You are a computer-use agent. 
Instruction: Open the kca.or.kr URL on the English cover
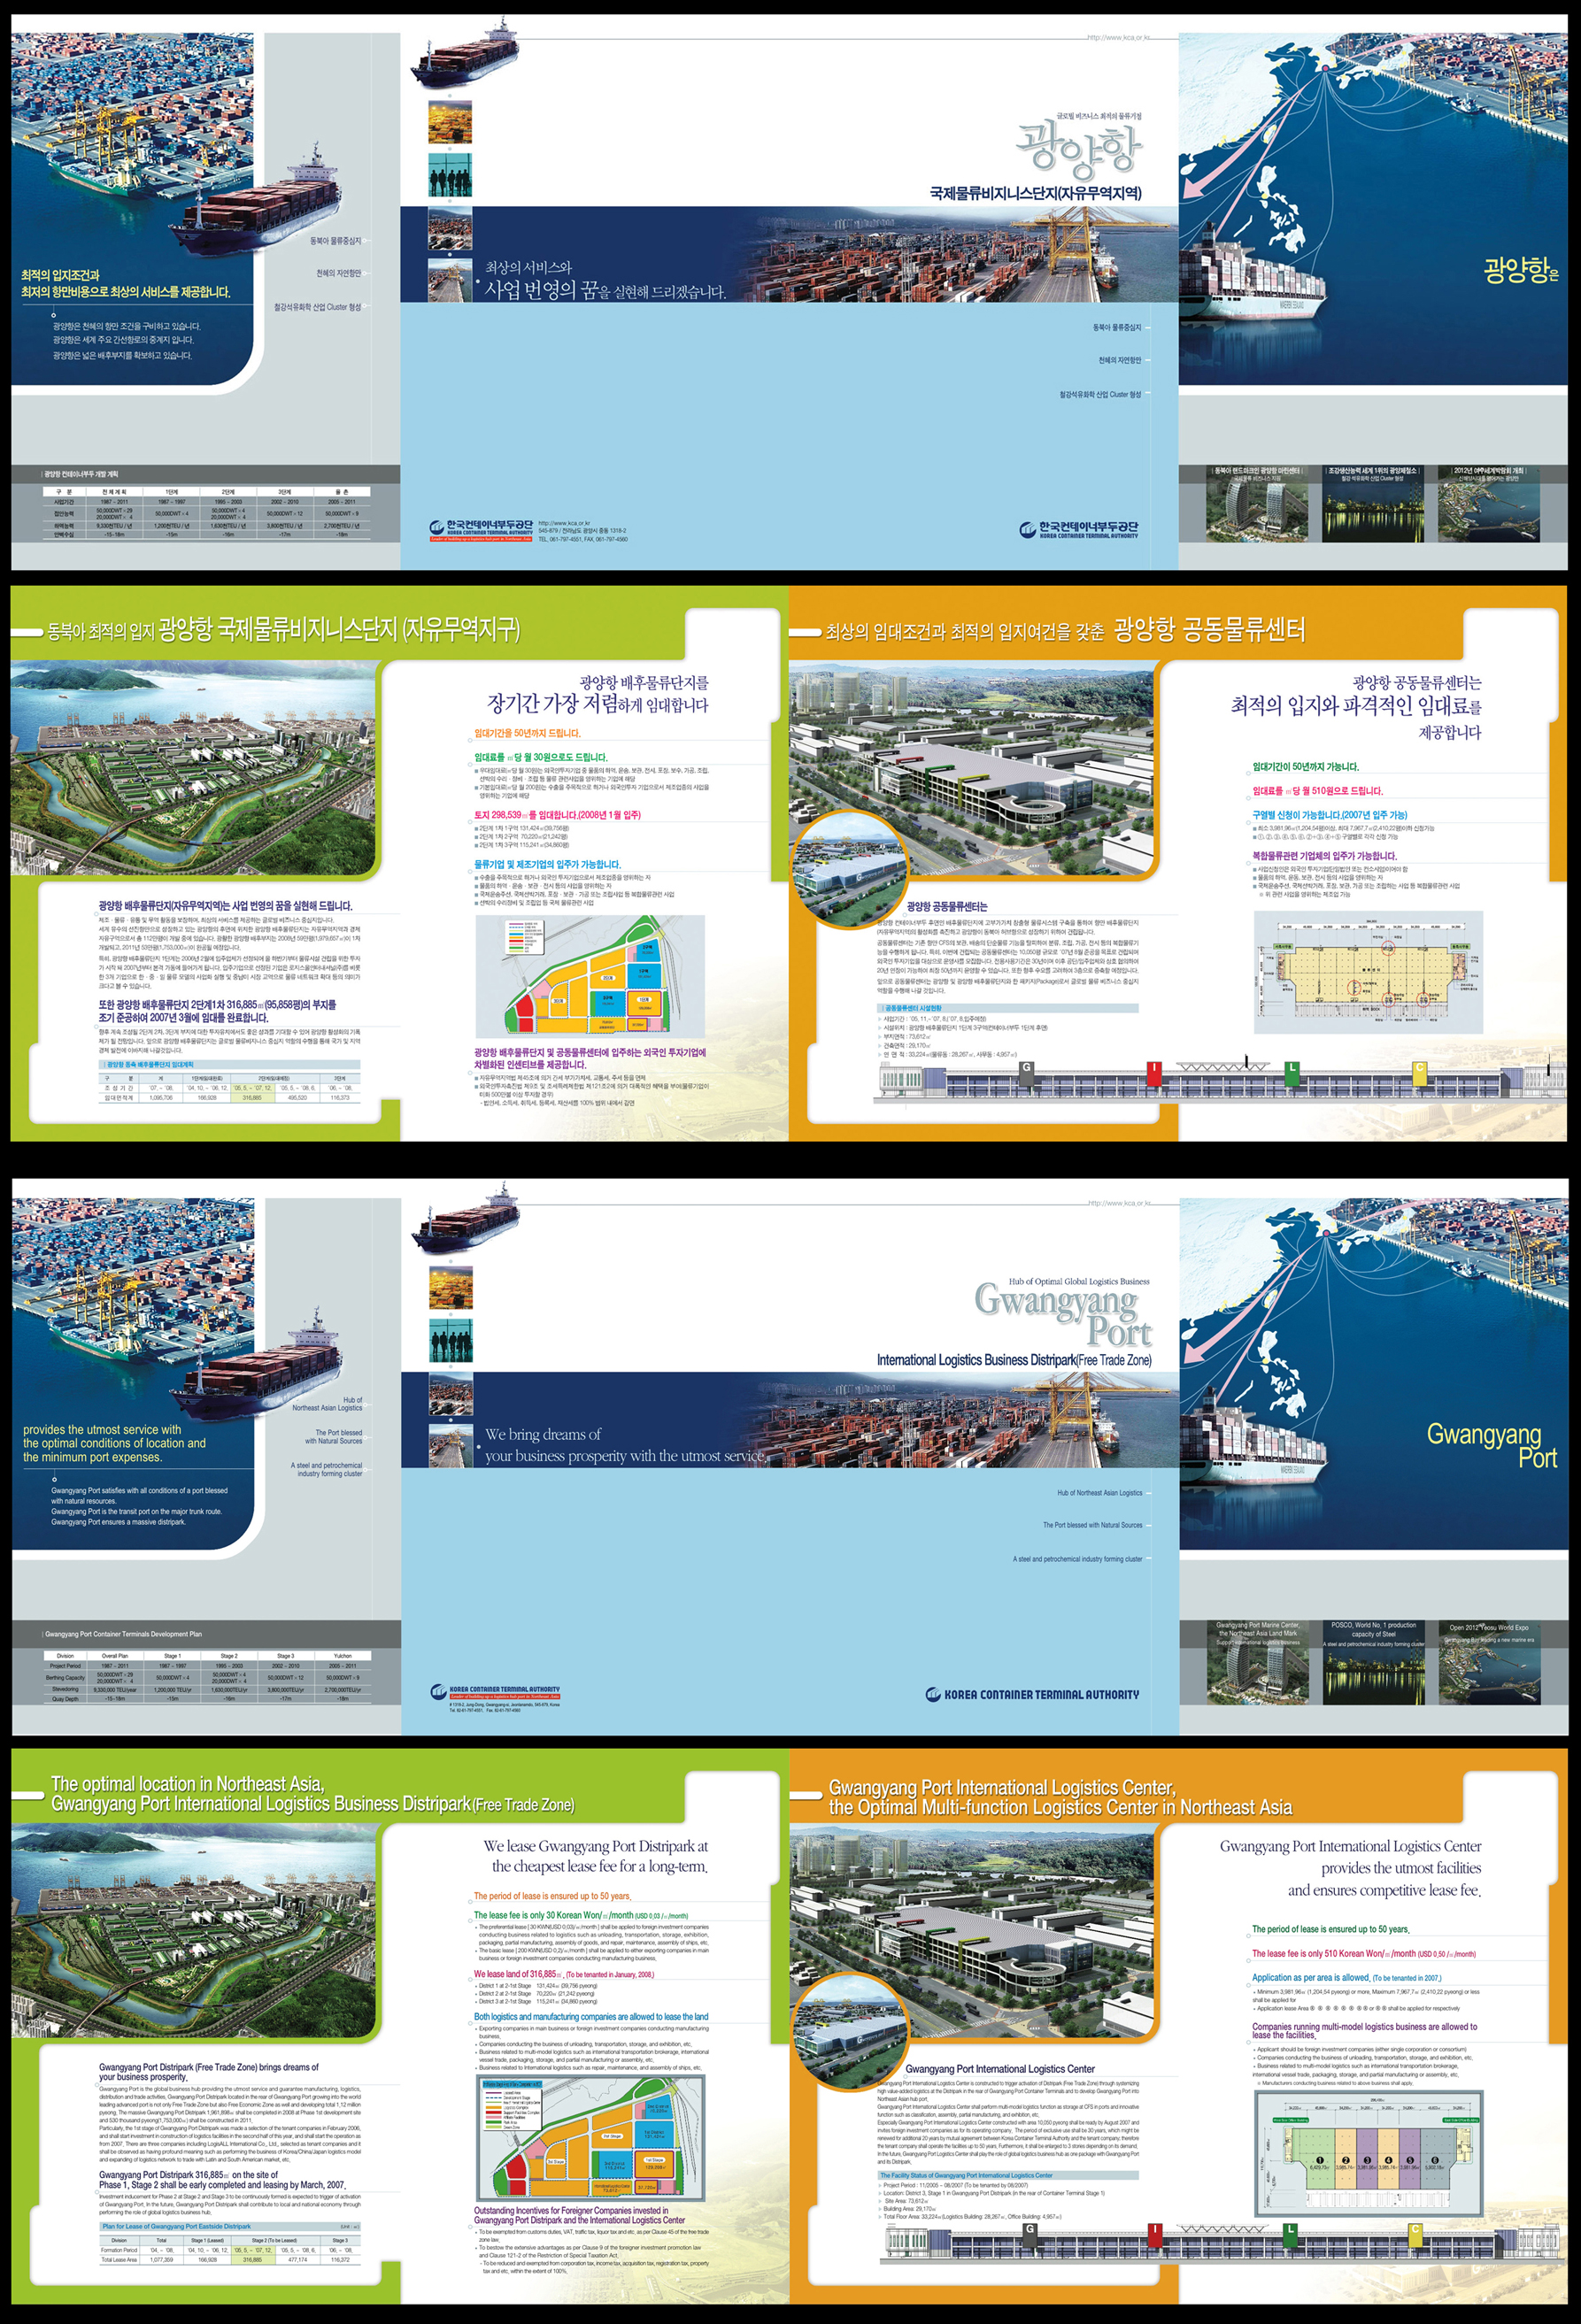coord(1118,1203)
